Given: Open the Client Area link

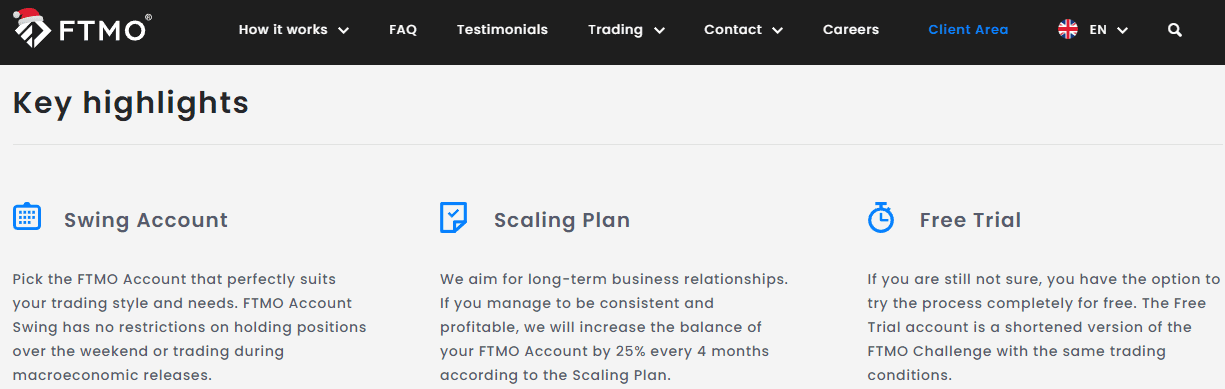Looking at the screenshot, I should coord(968,30).
